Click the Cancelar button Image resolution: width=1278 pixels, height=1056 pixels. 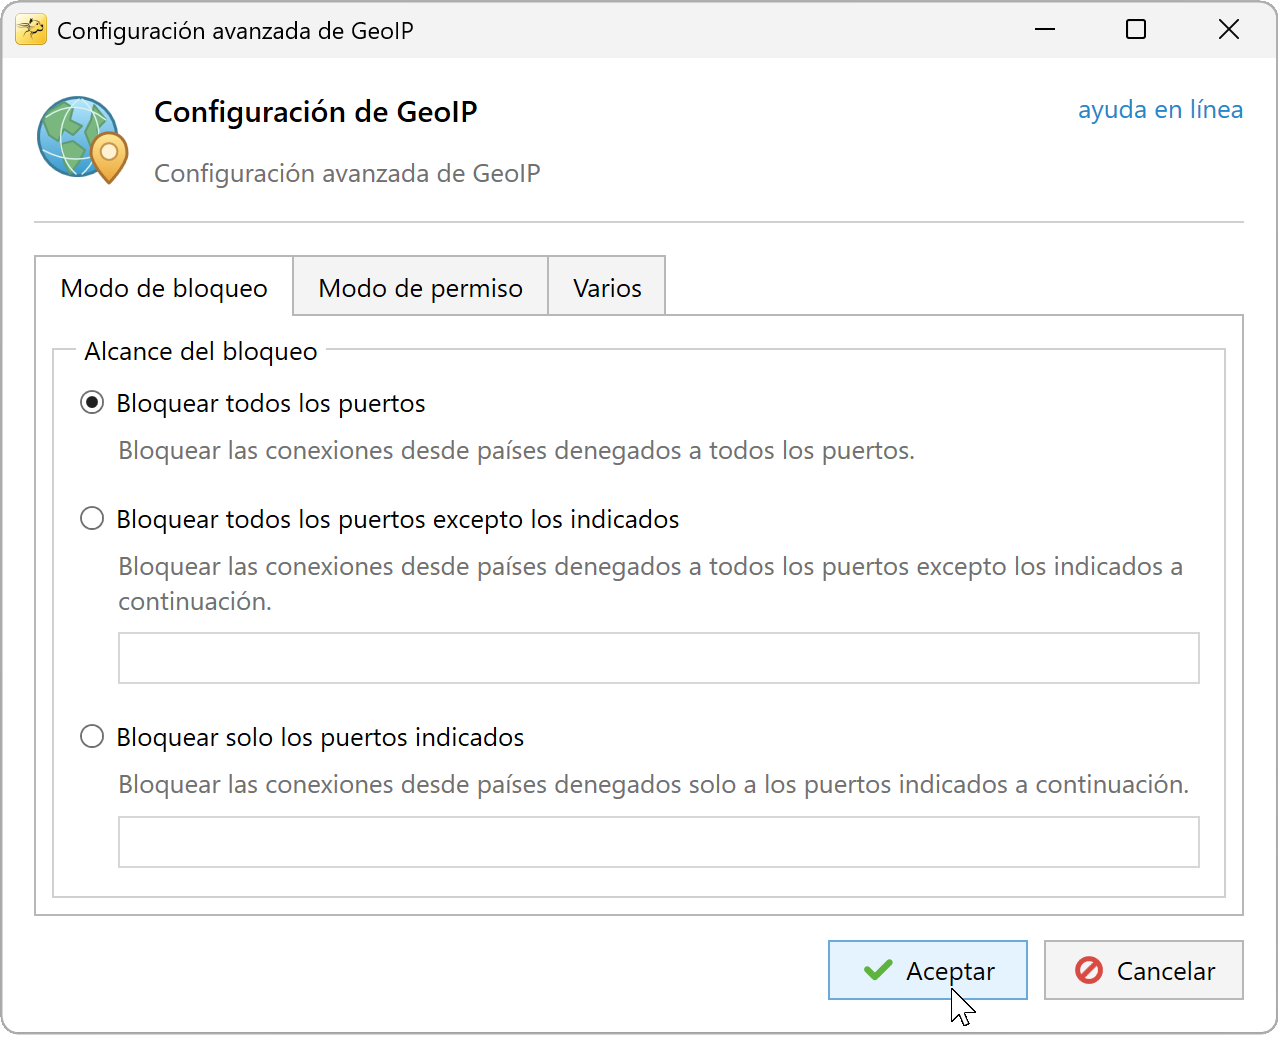[x=1144, y=970]
